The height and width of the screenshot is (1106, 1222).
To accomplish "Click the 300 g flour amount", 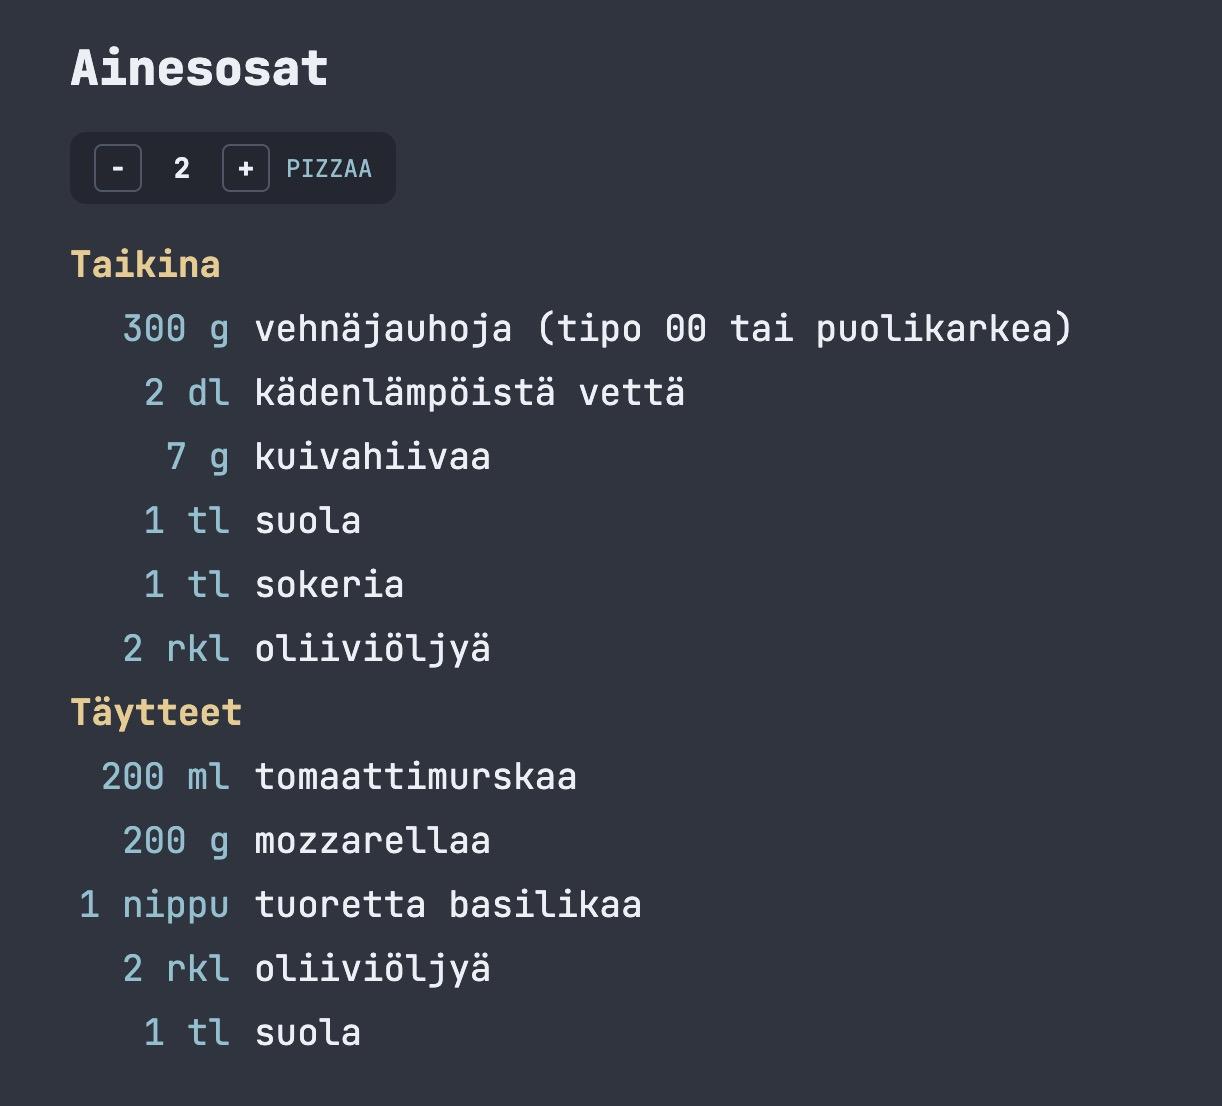I will [176, 329].
